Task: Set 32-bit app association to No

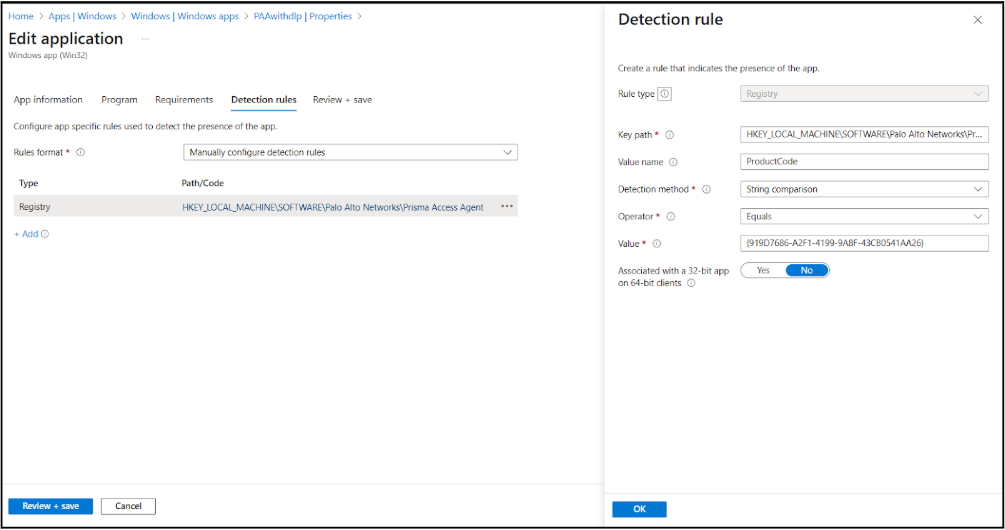Action: point(807,270)
